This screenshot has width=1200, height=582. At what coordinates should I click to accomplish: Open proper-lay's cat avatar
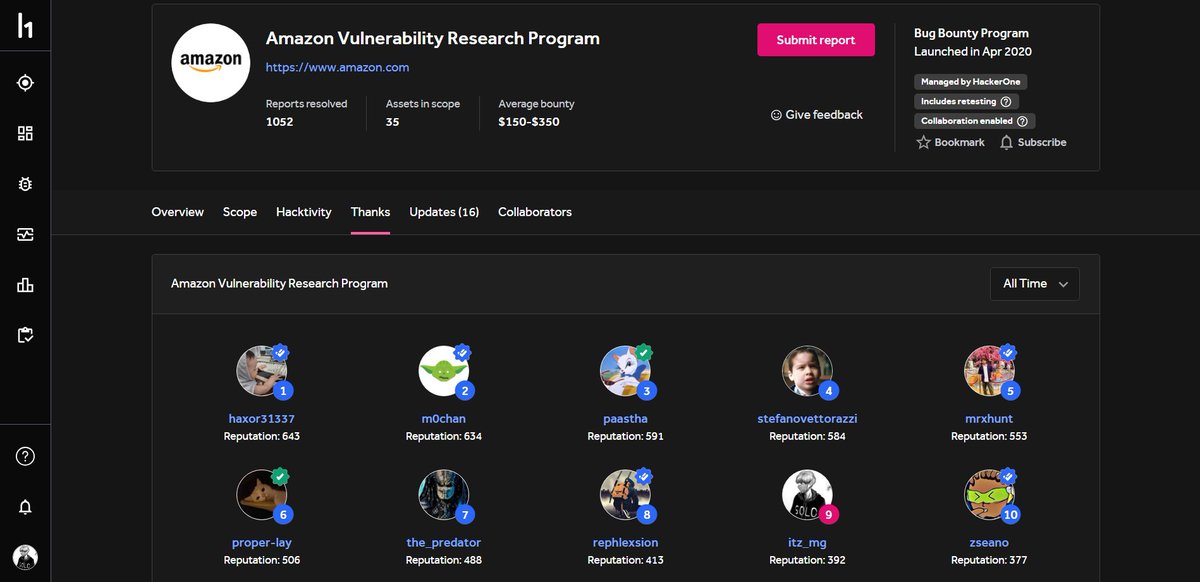[x=262, y=495]
